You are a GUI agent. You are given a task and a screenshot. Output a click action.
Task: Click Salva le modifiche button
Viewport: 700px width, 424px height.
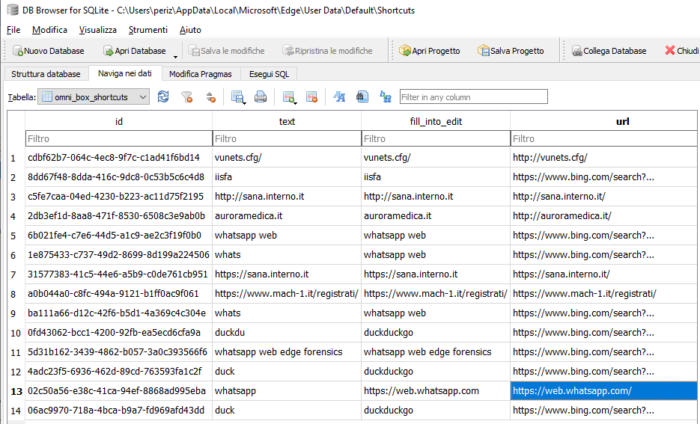[226, 51]
